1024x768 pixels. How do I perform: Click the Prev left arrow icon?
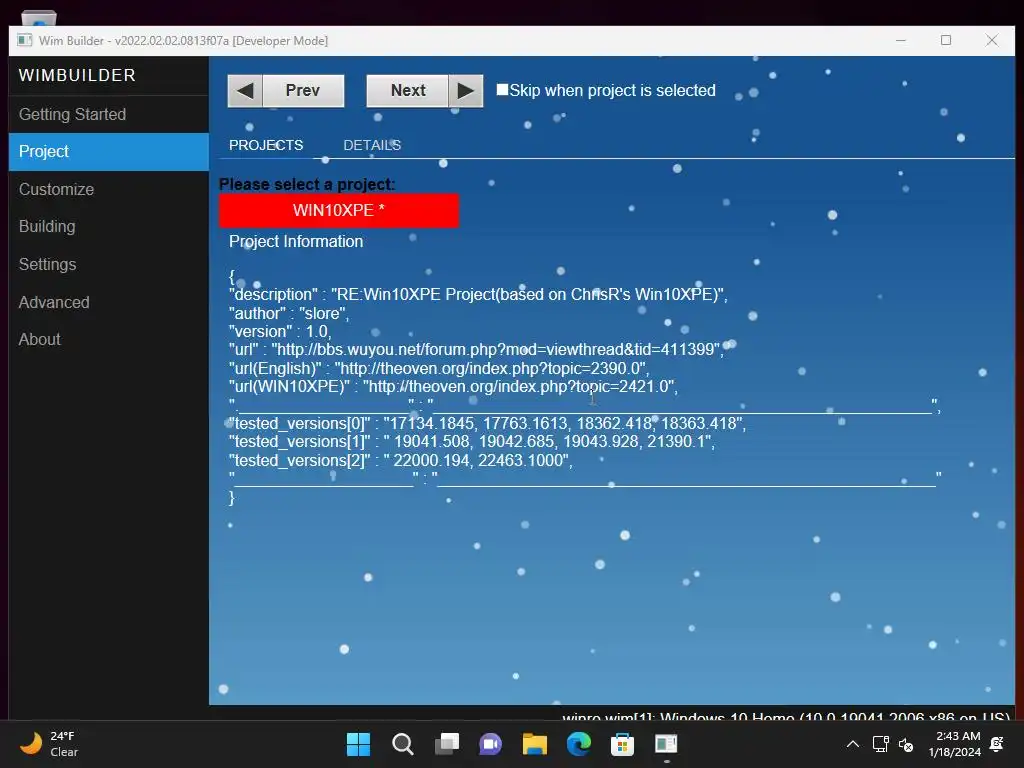pyautogui.click(x=245, y=91)
